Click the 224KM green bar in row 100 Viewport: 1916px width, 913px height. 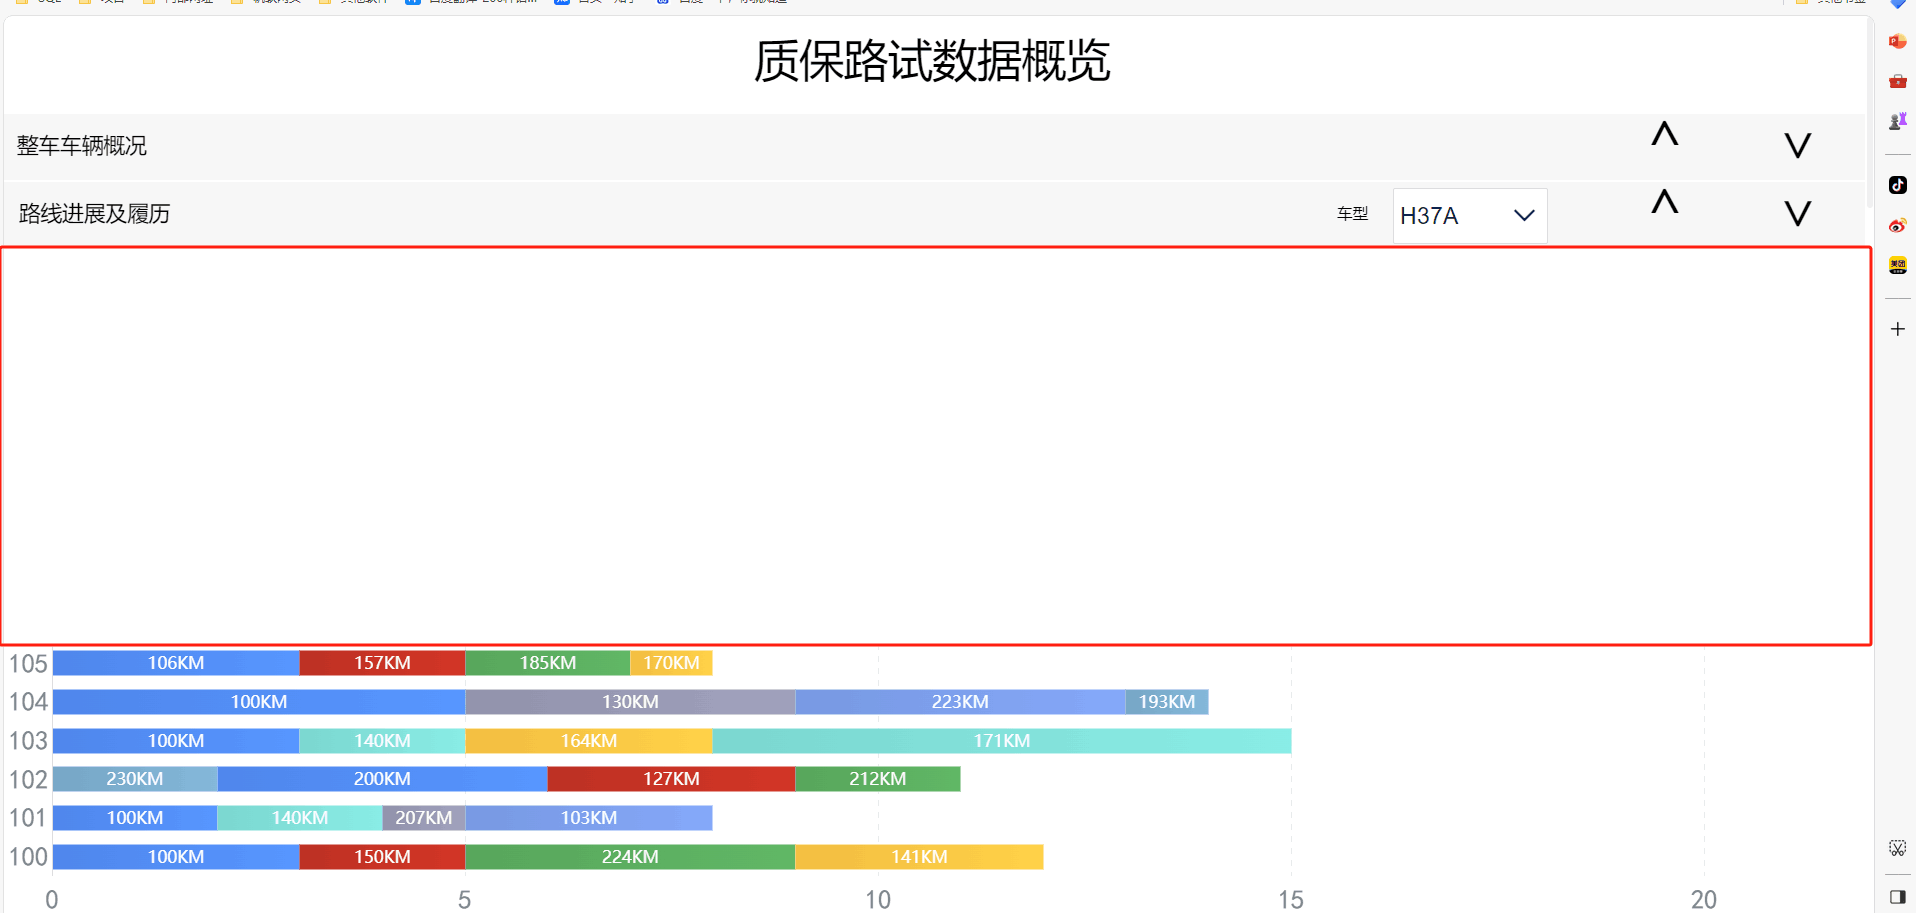click(x=630, y=857)
